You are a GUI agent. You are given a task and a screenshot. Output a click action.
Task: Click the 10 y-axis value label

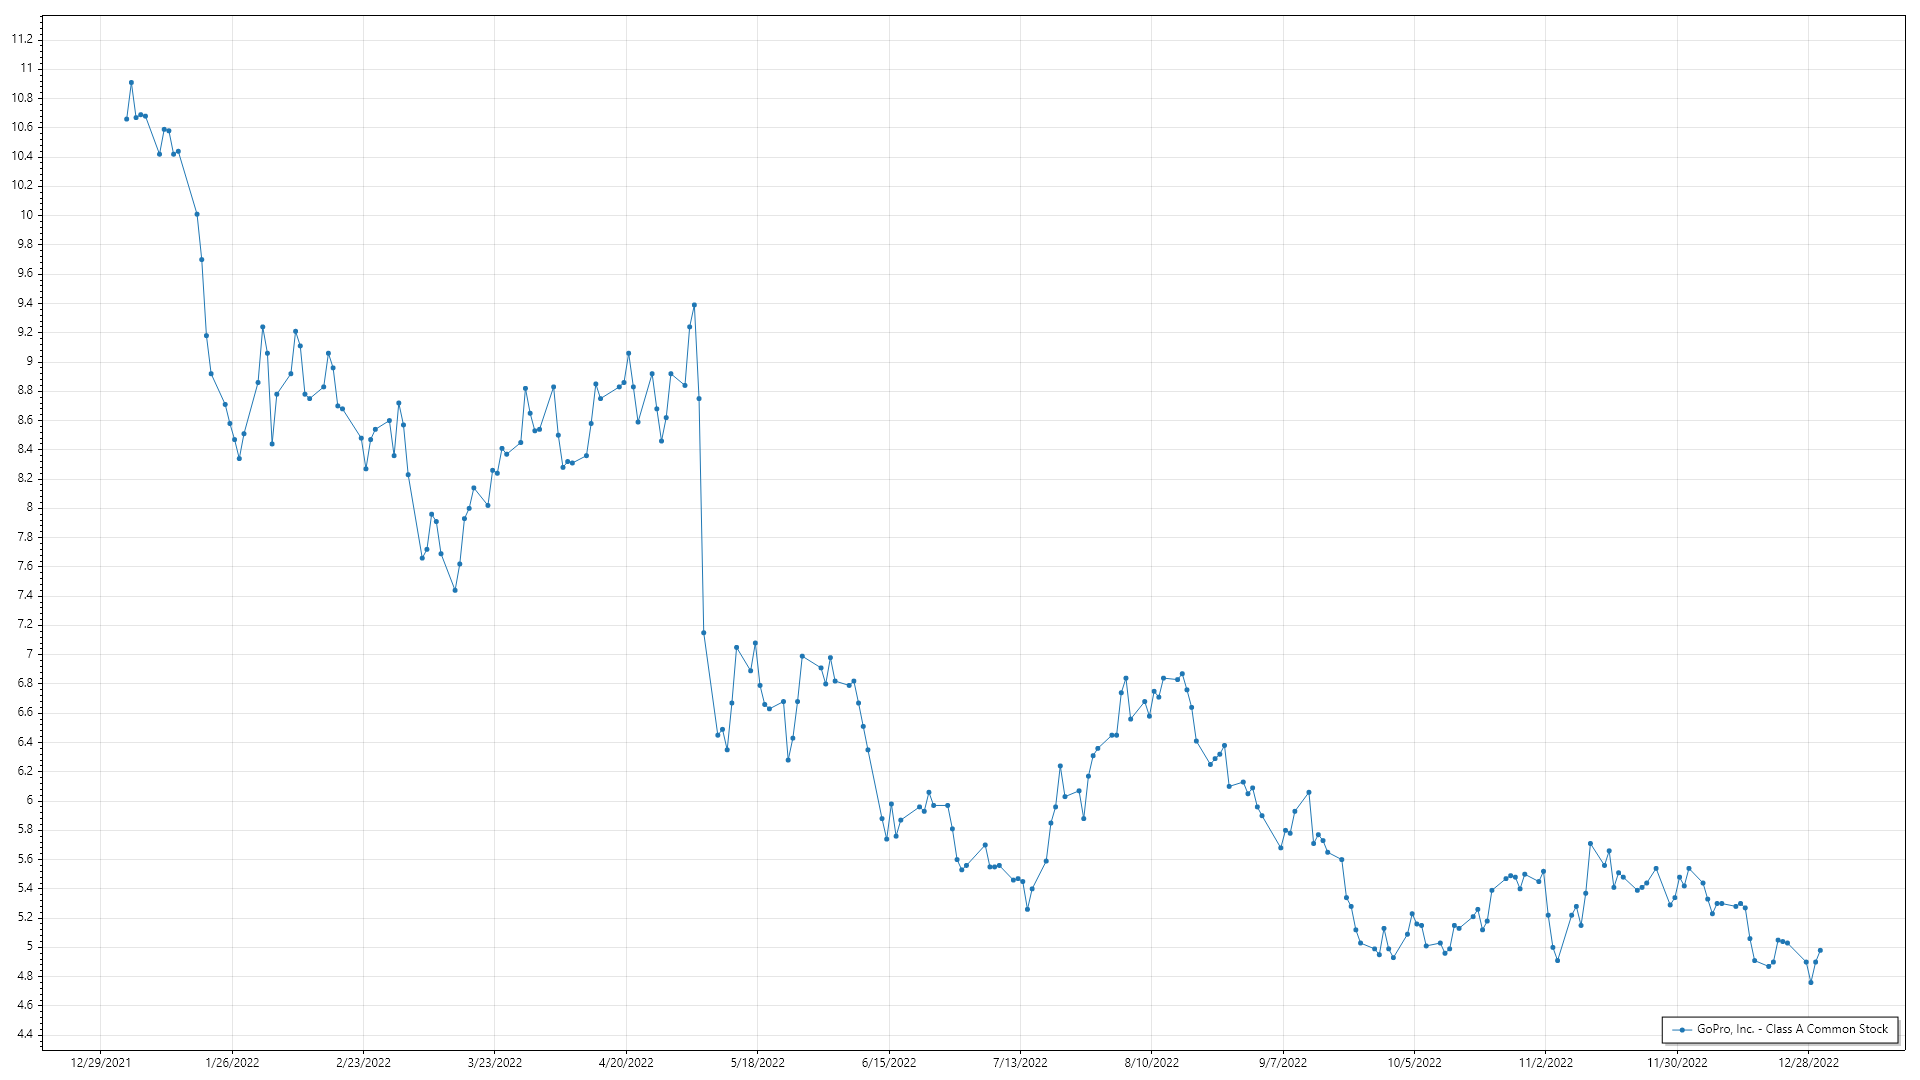point(26,215)
